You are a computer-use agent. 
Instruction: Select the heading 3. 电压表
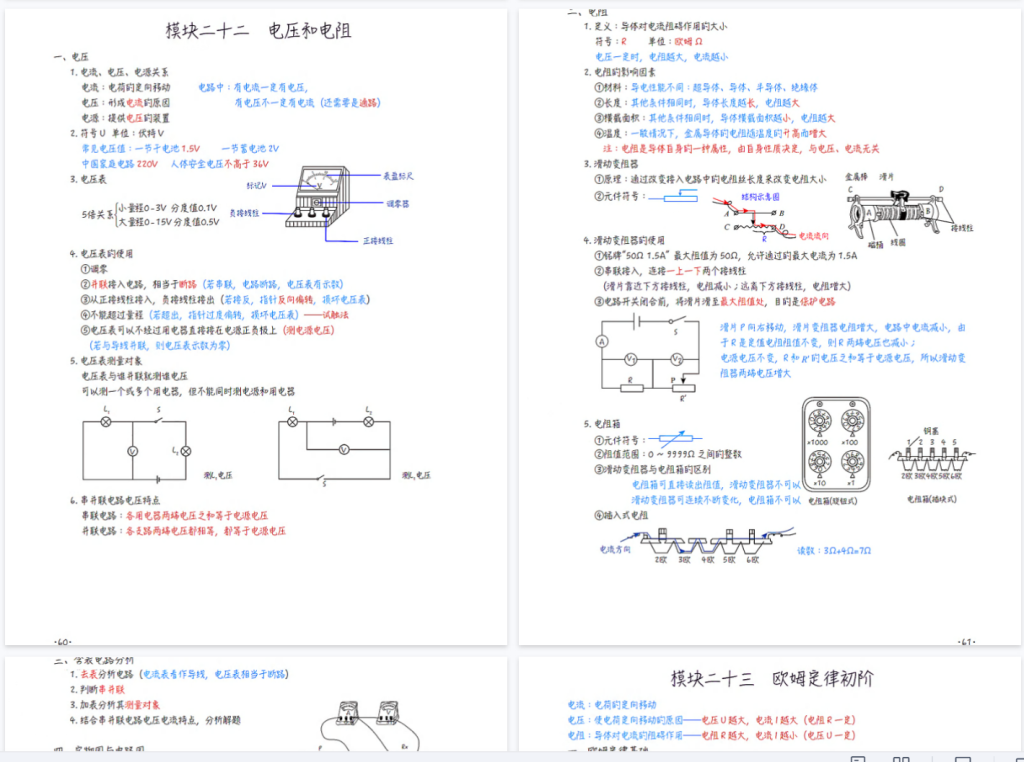click(88, 179)
